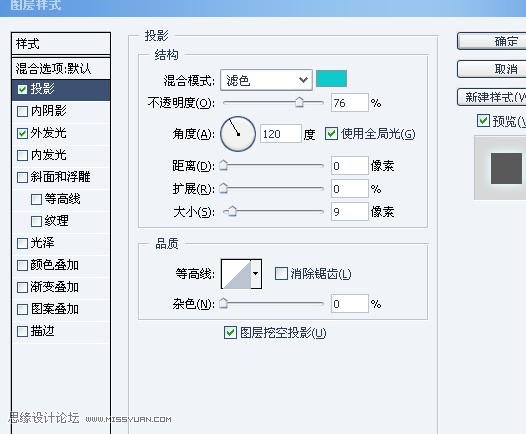
Task: Open the 斜面和浮雕 settings row
Action: click(x=61, y=177)
